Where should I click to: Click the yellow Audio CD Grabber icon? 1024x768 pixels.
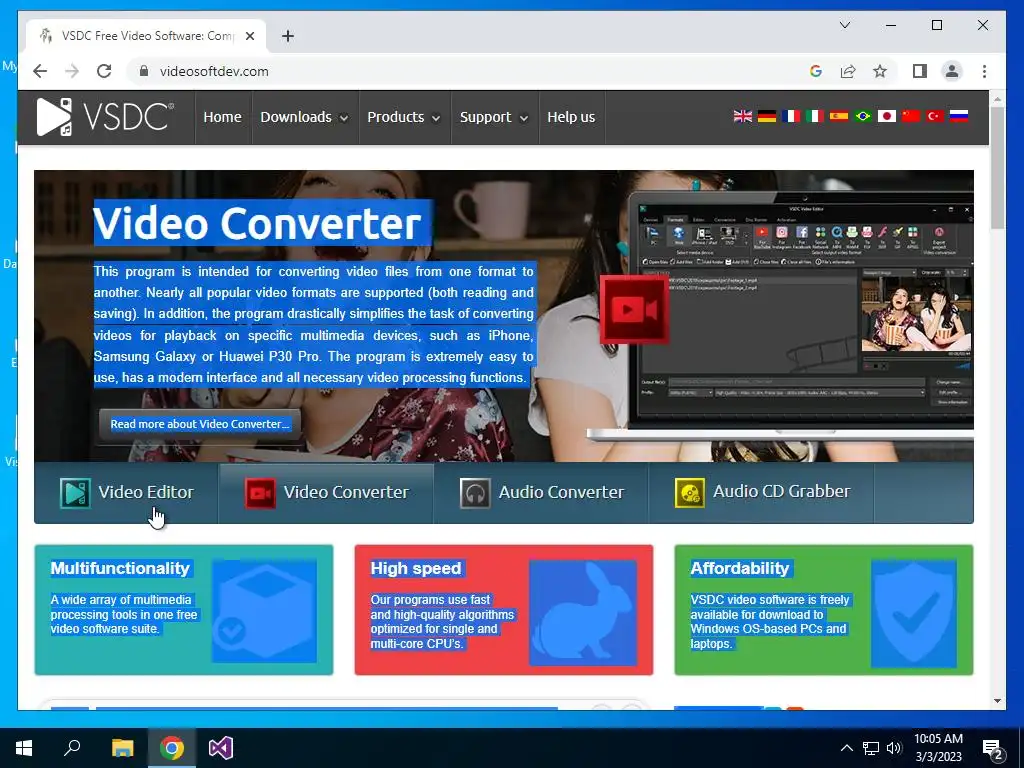coord(690,493)
